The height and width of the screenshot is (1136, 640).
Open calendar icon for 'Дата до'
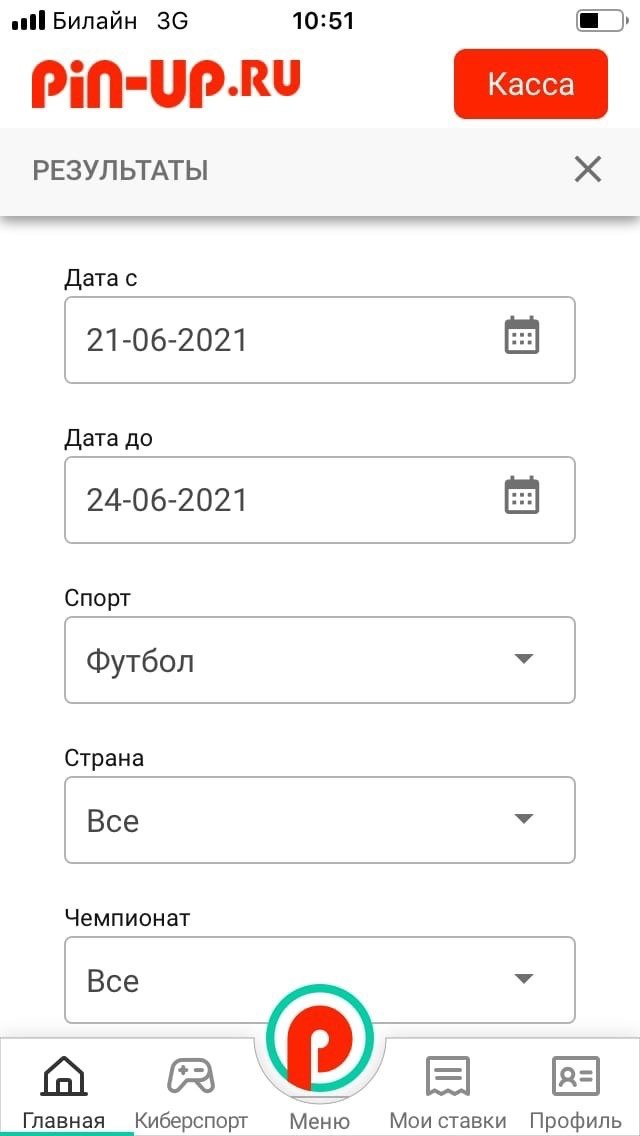(521, 496)
